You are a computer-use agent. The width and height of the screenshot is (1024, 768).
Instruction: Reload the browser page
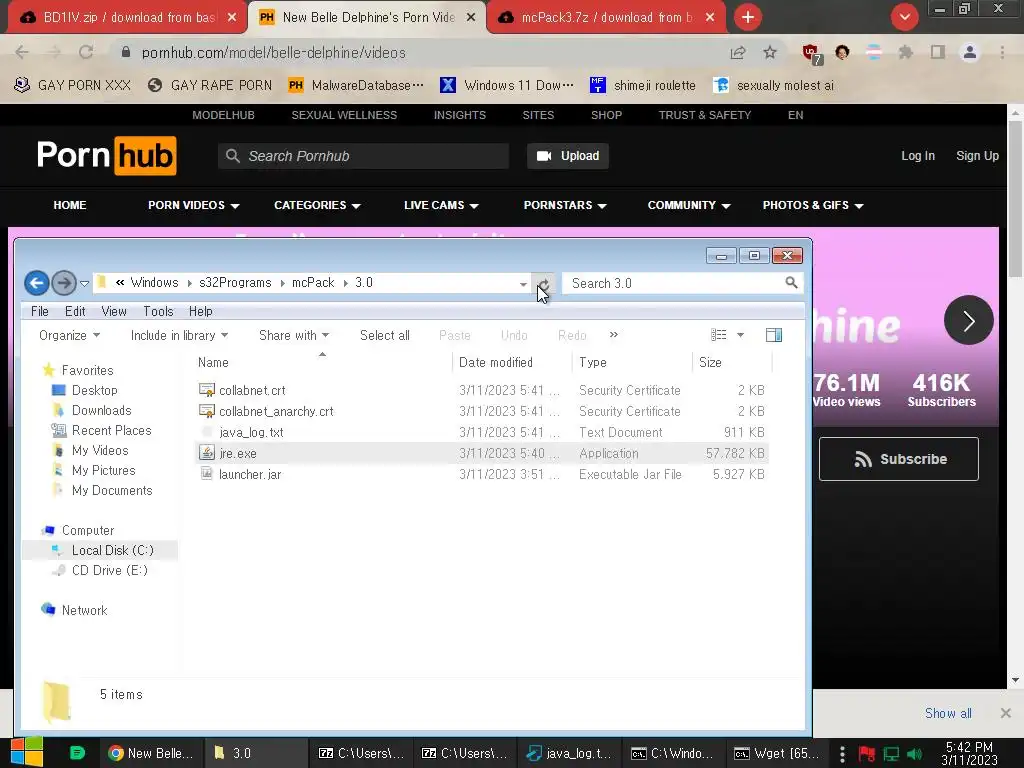click(86, 52)
